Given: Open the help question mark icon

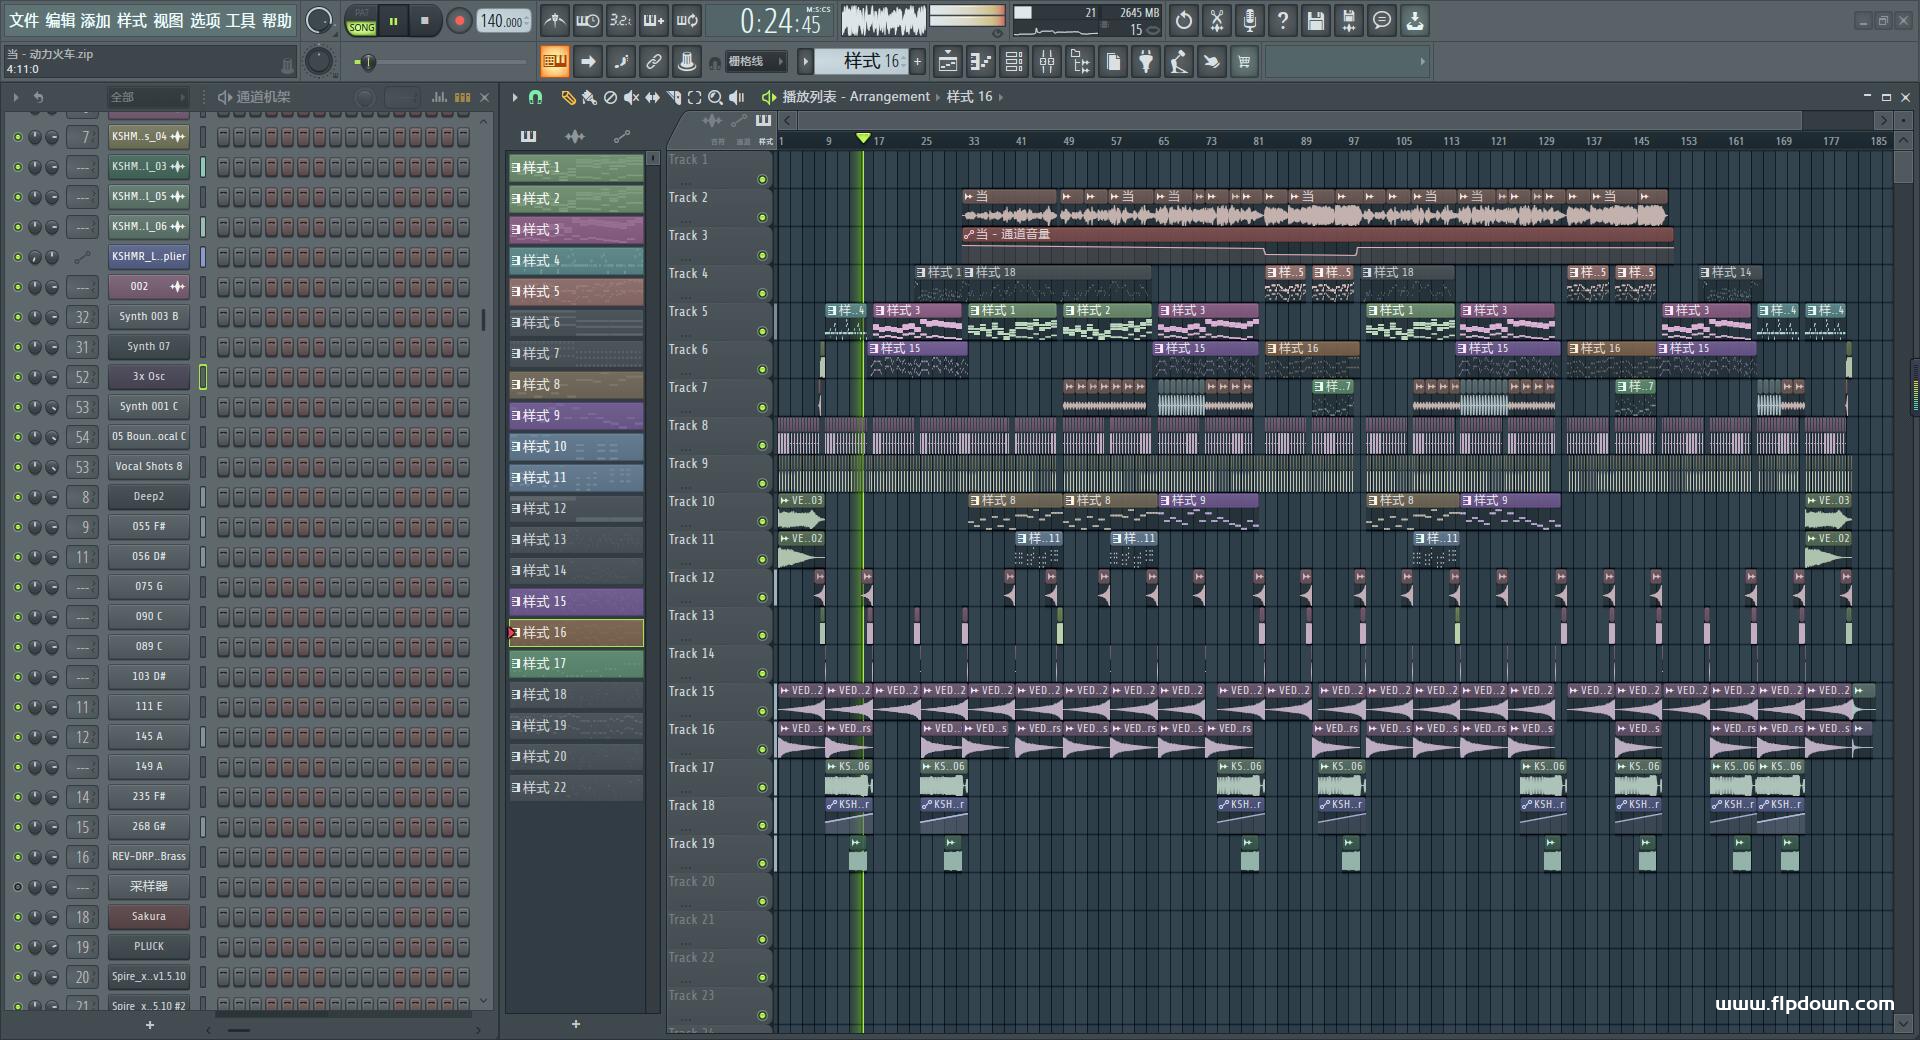Looking at the screenshot, I should 1283,21.
